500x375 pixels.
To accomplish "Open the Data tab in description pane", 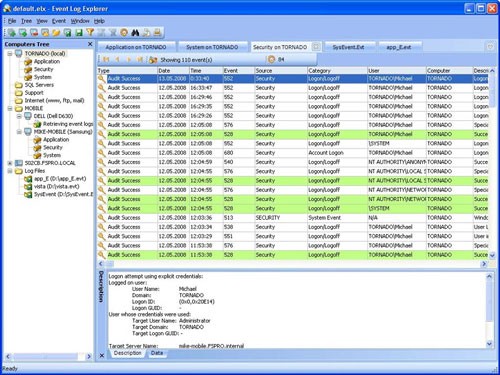I will tap(157, 353).
